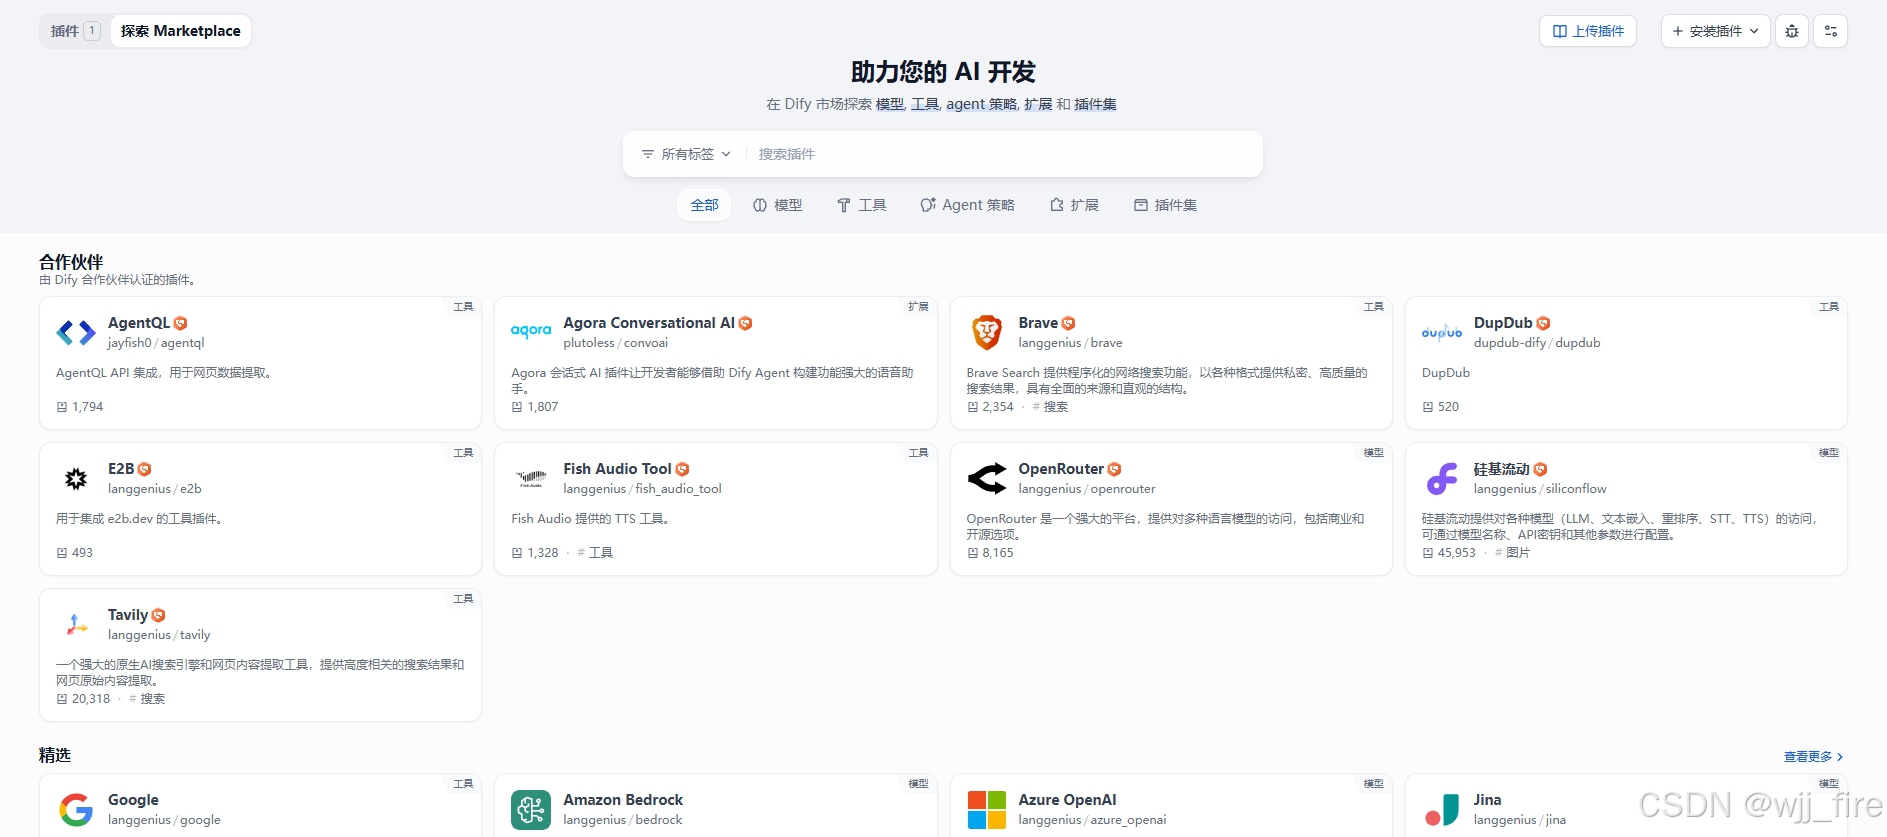
Task: Follow the 扩展 link in subtitle
Action: 1038,104
